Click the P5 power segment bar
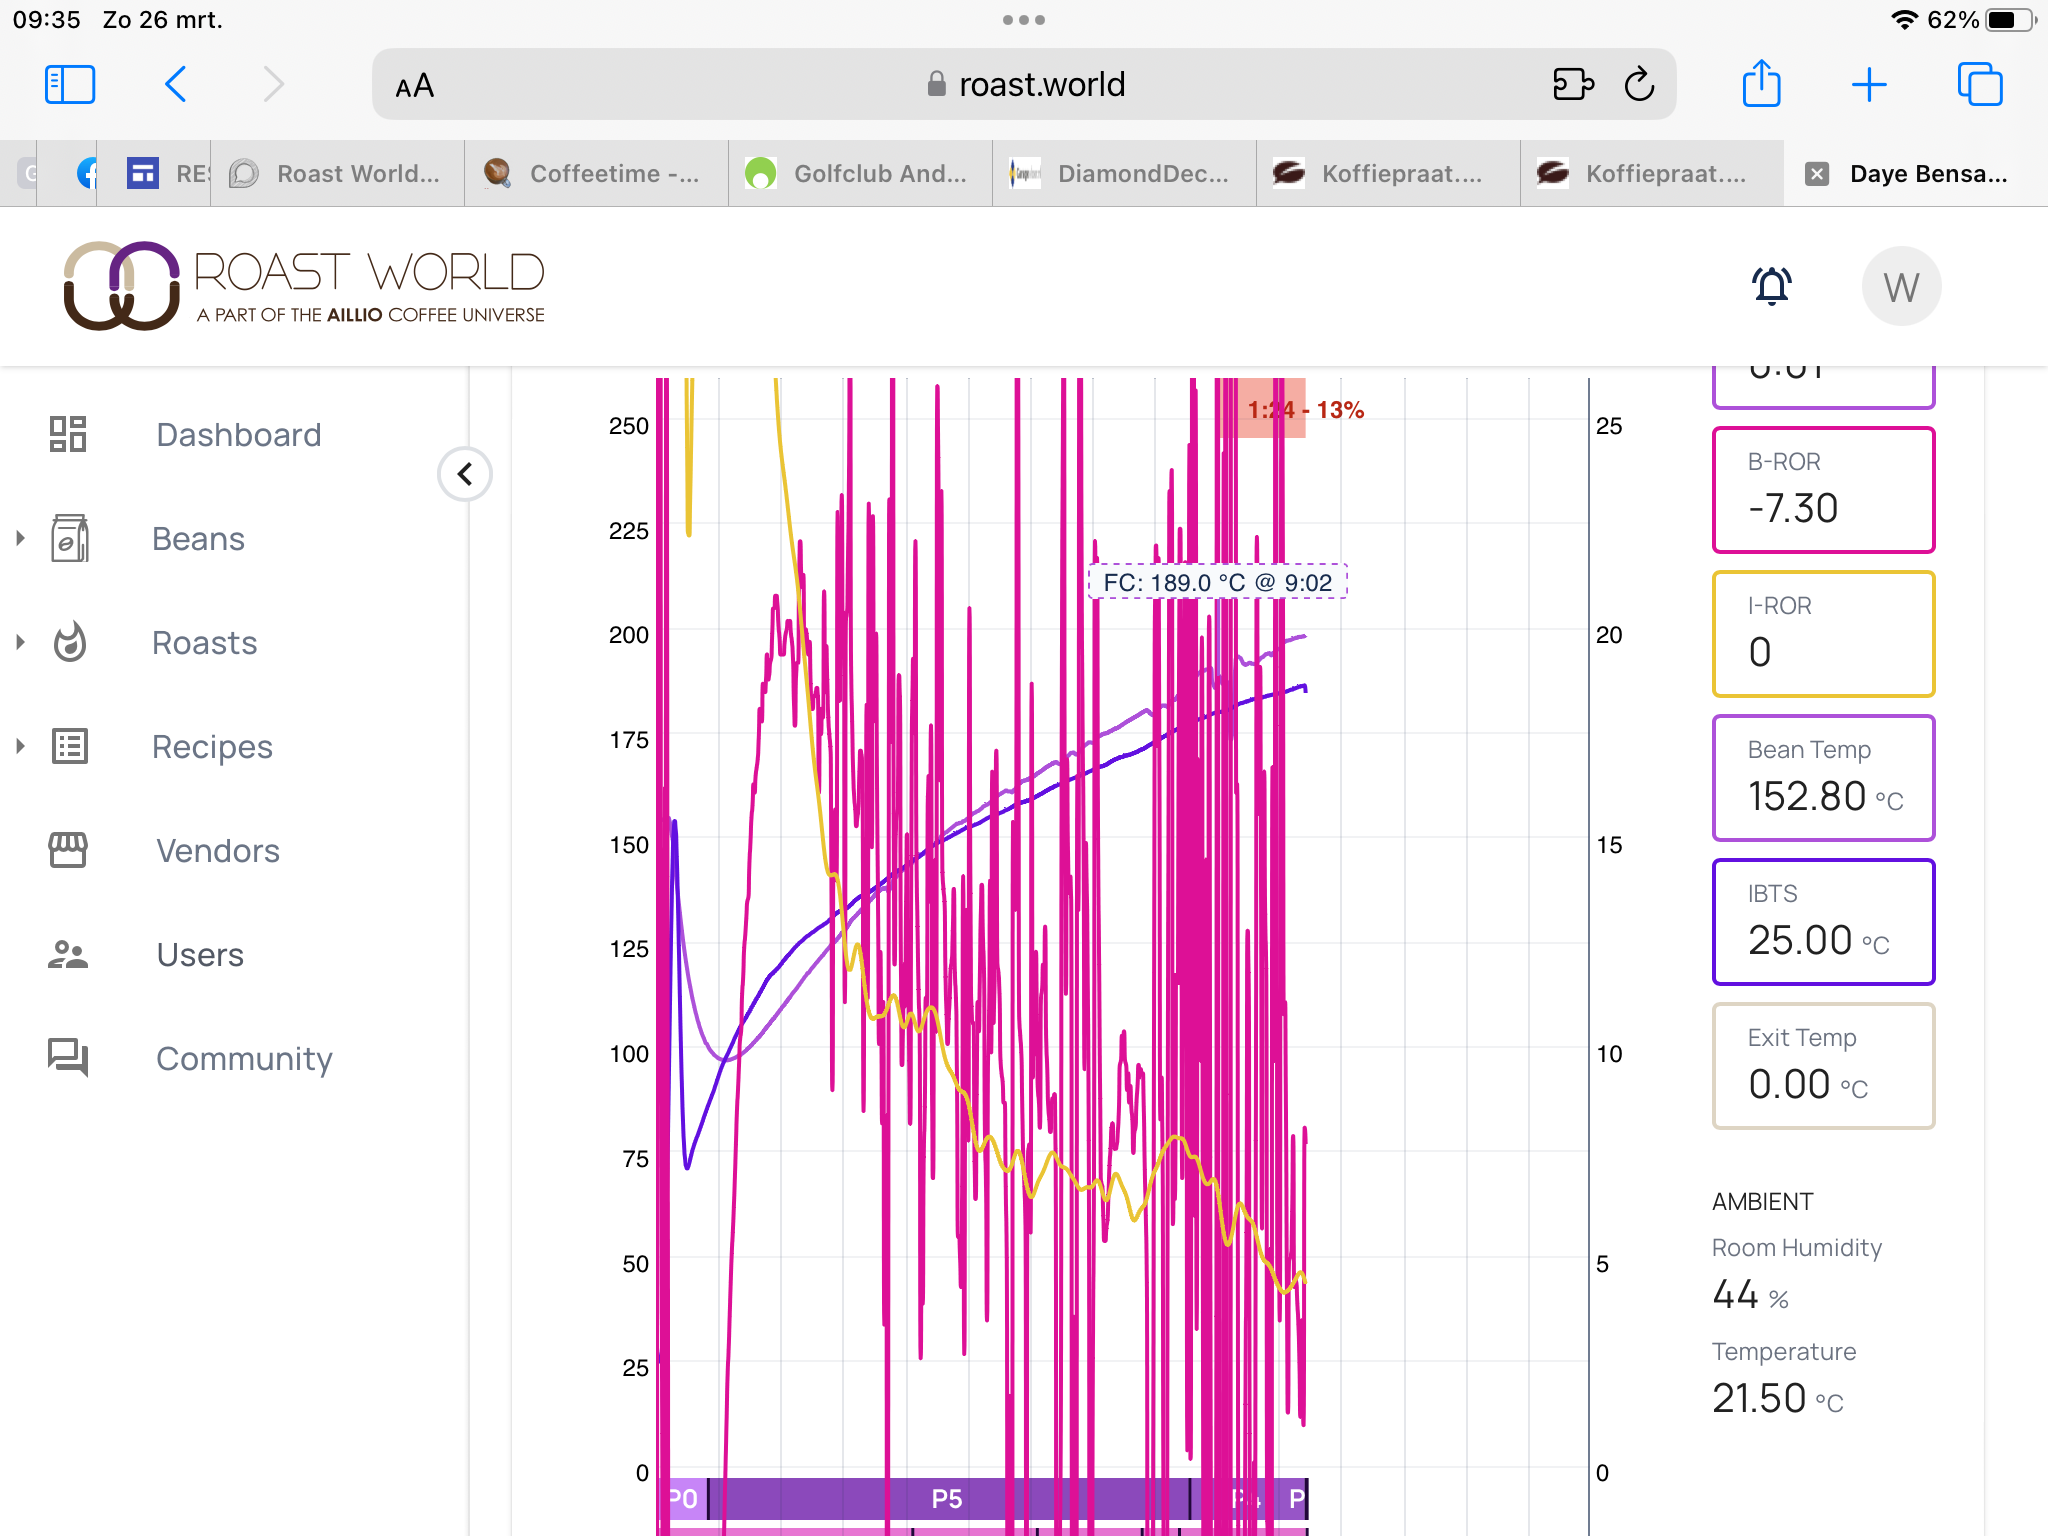This screenshot has width=2048, height=1536. pyautogui.click(x=946, y=1498)
